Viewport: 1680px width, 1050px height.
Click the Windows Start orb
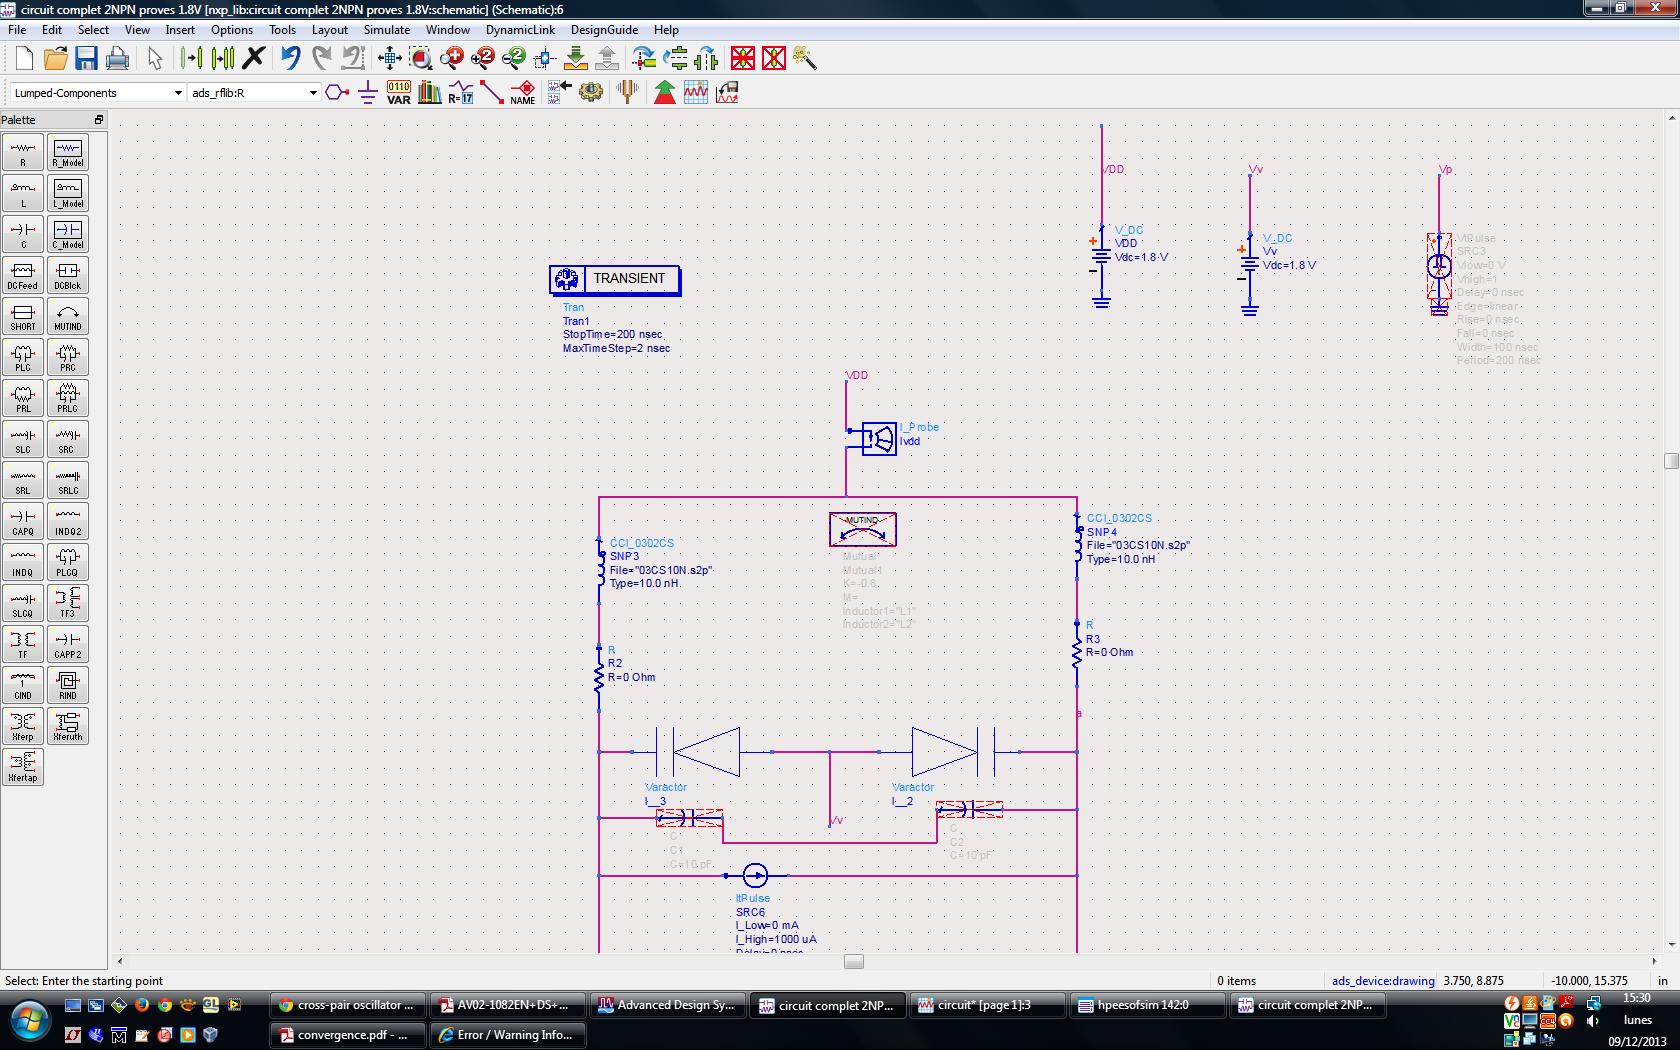29,1019
